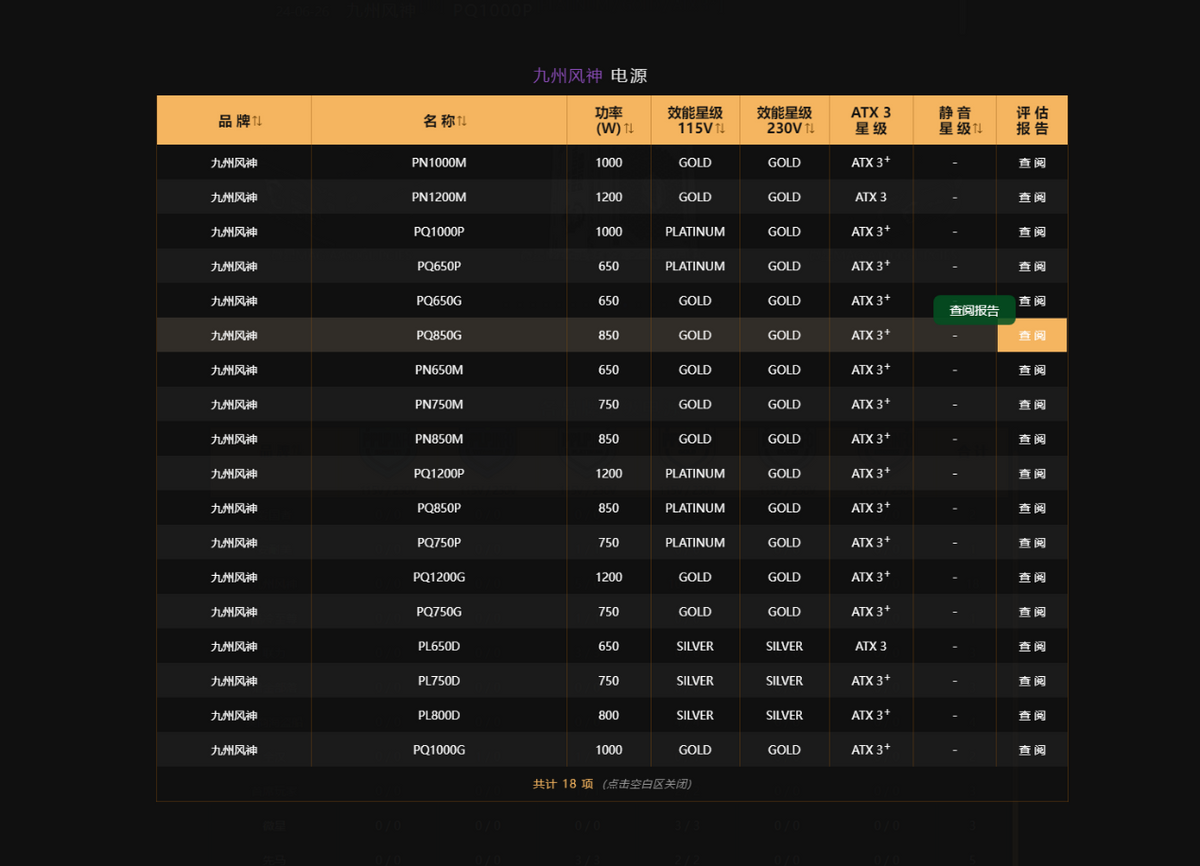
Task: Select the PN850M model name
Action: coord(439,439)
